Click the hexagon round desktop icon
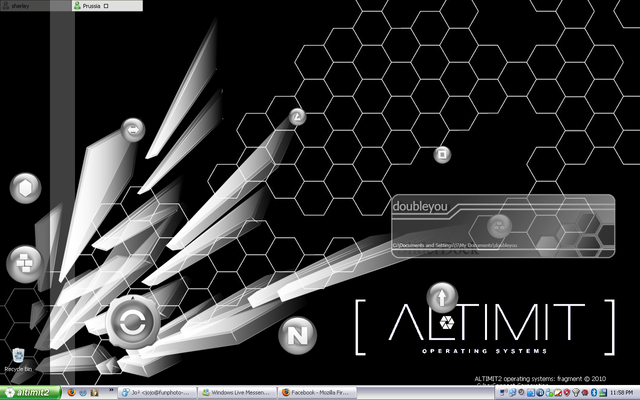640x400 pixels. 25,189
